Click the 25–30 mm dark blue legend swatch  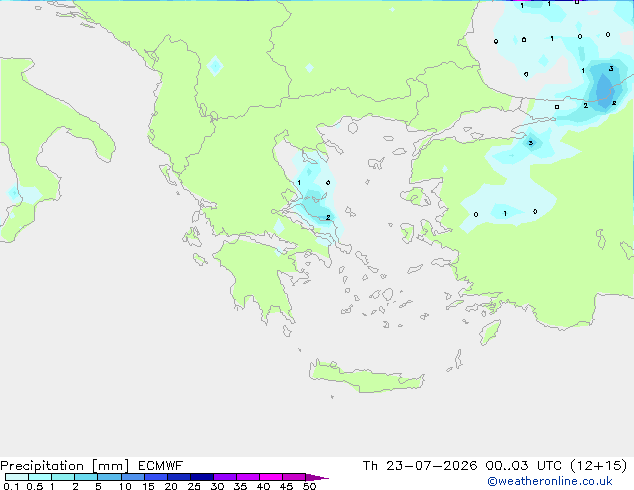coord(202,477)
